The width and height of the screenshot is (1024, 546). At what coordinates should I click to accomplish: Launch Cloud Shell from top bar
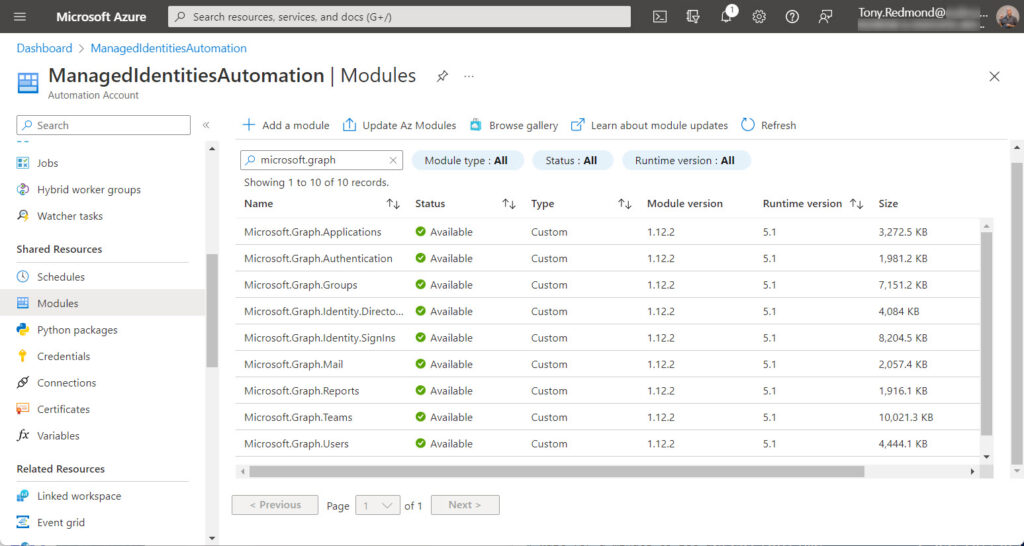pyautogui.click(x=660, y=17)
